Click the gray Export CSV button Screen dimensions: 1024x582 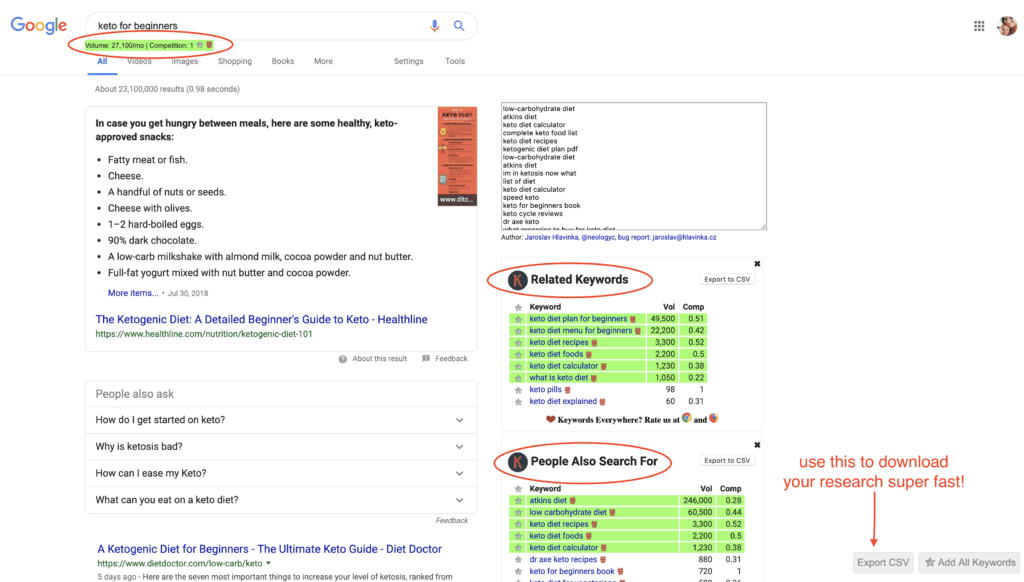point(883,562)
